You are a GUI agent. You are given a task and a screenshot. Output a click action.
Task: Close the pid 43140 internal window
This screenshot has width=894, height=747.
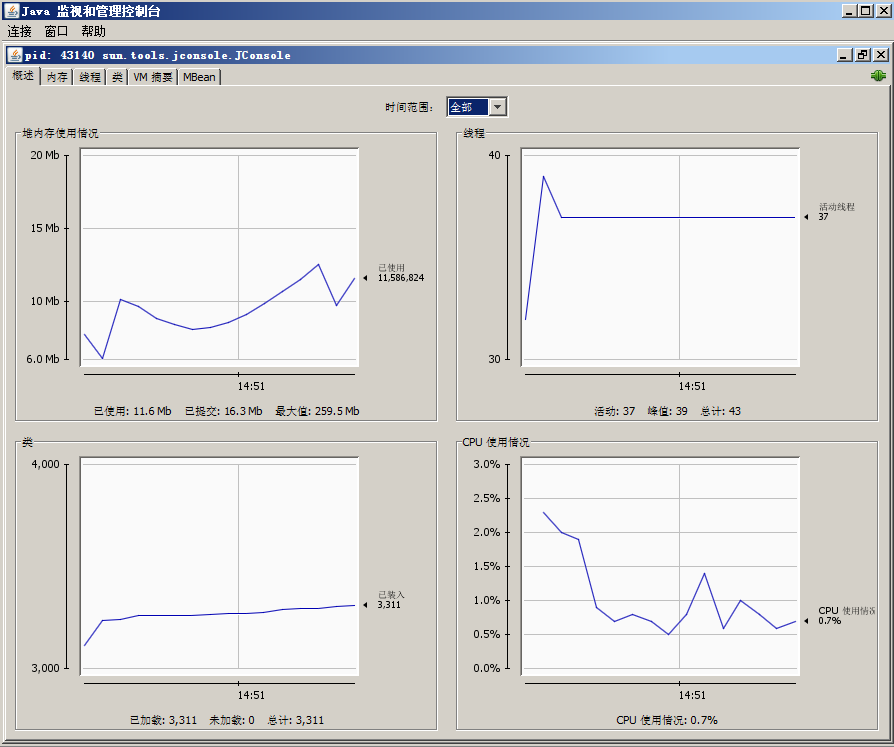(x=878, y=55)
